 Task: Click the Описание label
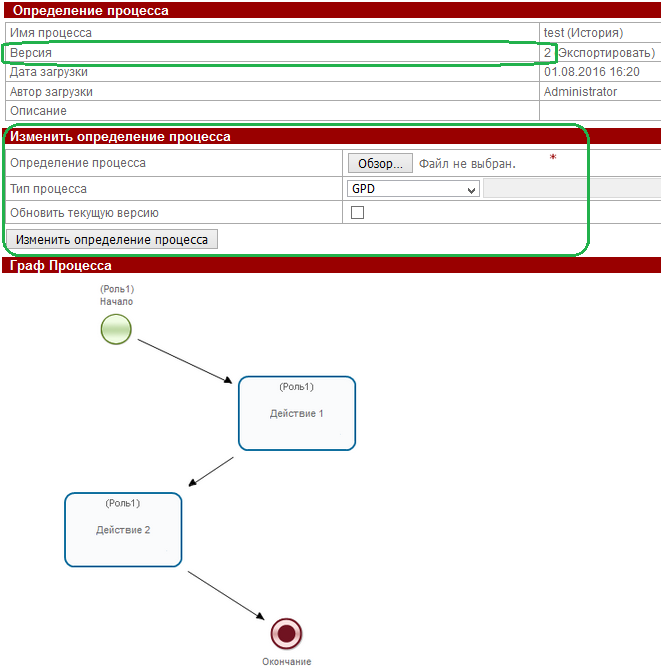(x=39, y=111)
